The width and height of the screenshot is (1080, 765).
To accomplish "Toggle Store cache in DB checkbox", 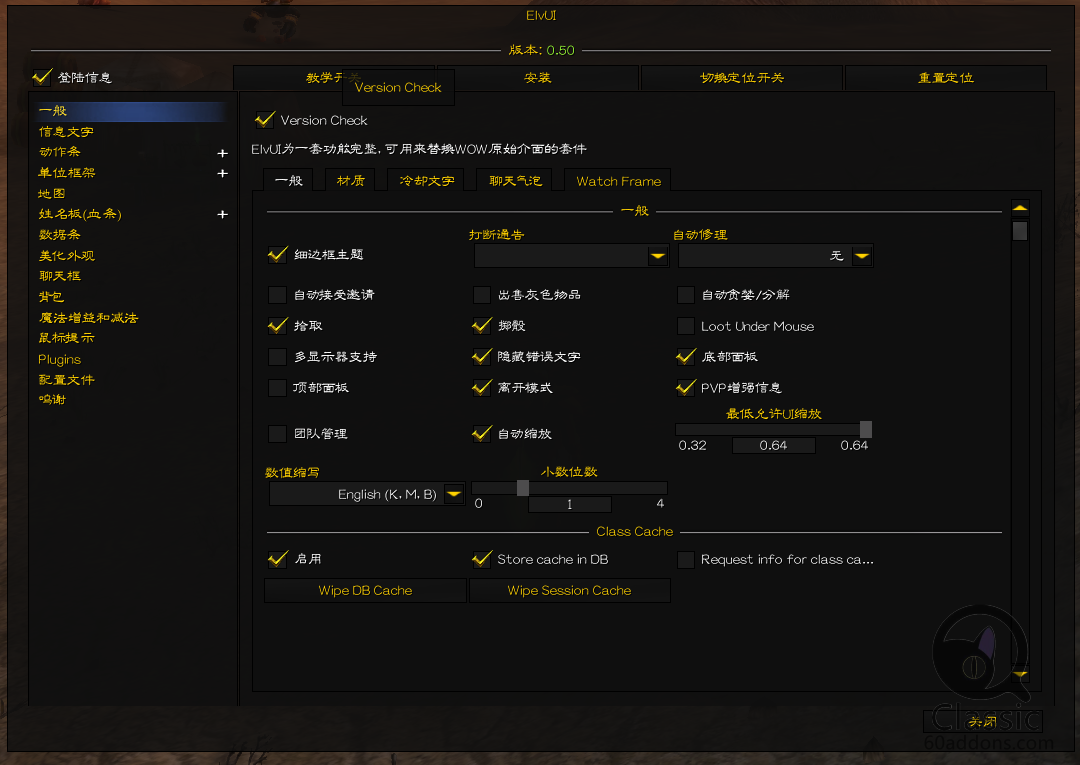I will pos(481,559).
